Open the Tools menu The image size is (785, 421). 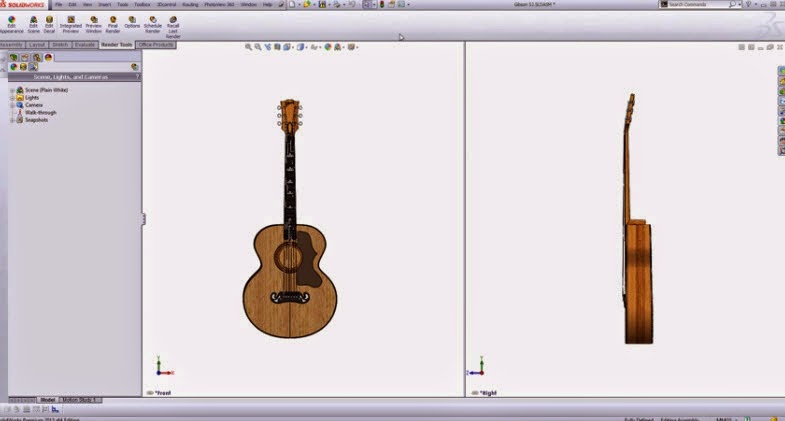123,5
